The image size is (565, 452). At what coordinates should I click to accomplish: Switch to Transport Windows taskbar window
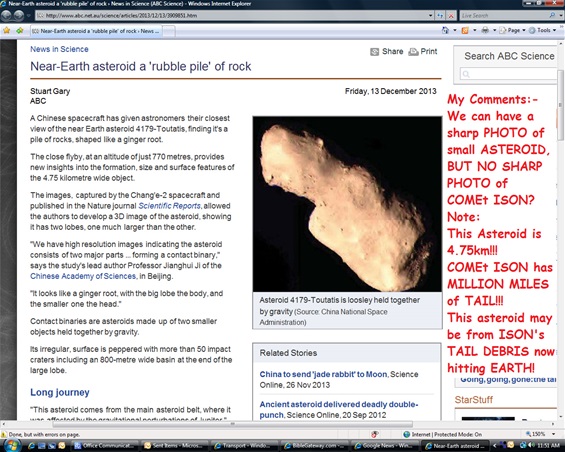[x=244, y=446]
